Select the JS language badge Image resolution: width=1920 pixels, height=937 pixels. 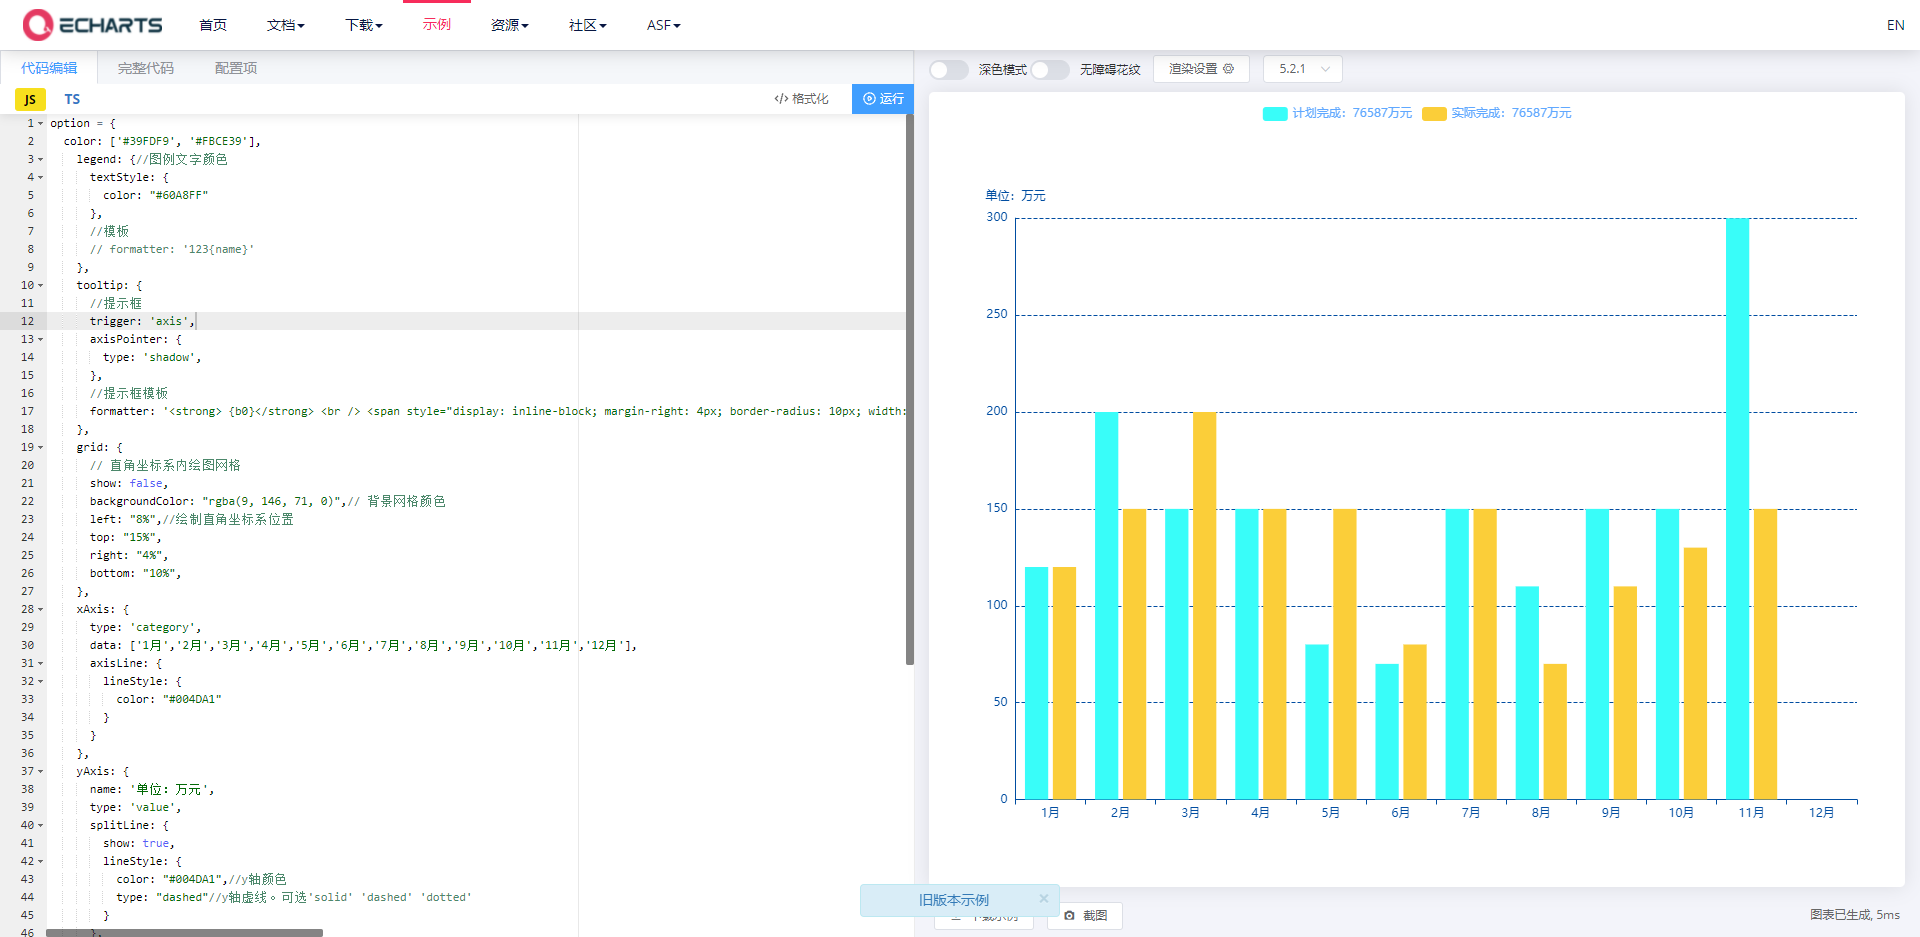(29, 99)
